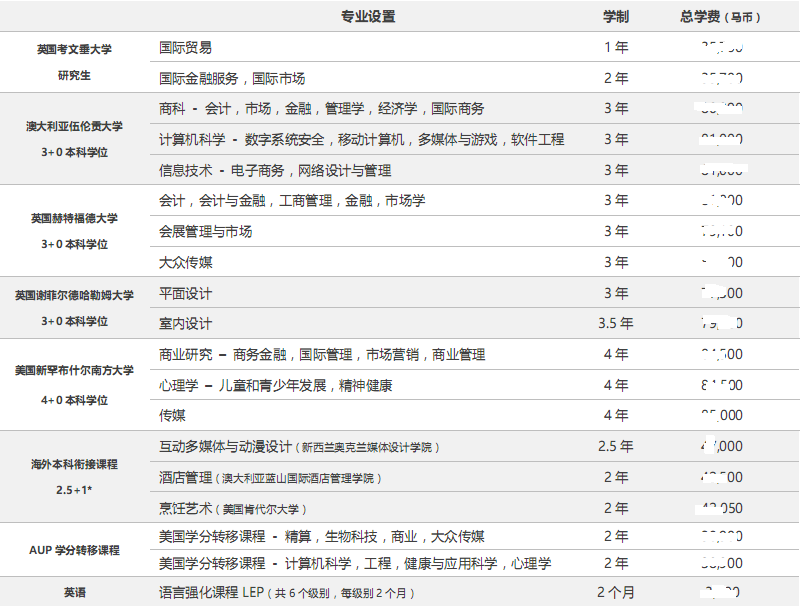This screenshot has height=606, width=803.
Task: Click the 传媒 program row
Action: 475,415
